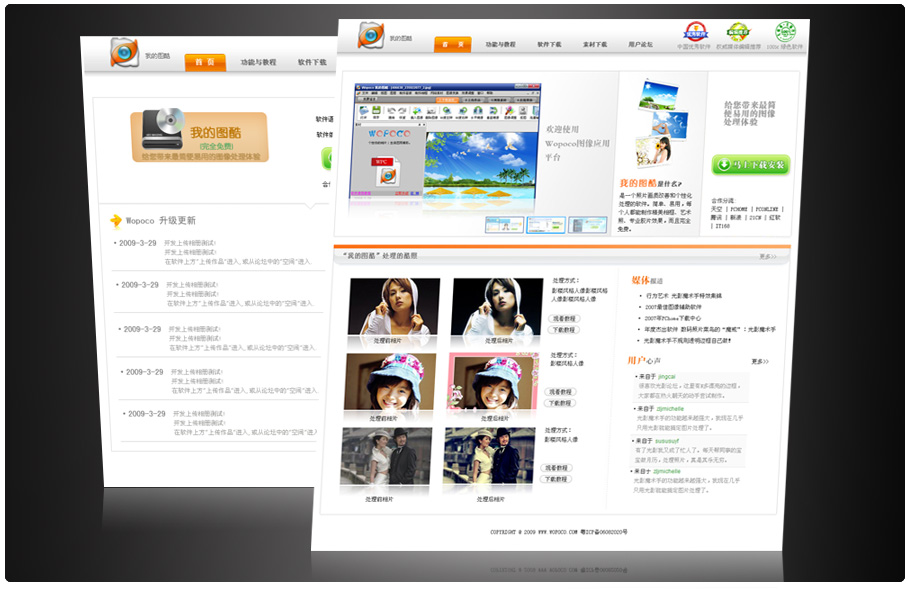
Task: Open the blue hat girl 处理前相片 photo
Action: (390, 382)
